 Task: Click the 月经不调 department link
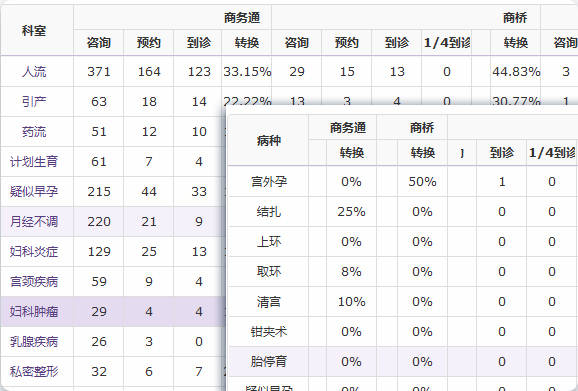[34, 221]
